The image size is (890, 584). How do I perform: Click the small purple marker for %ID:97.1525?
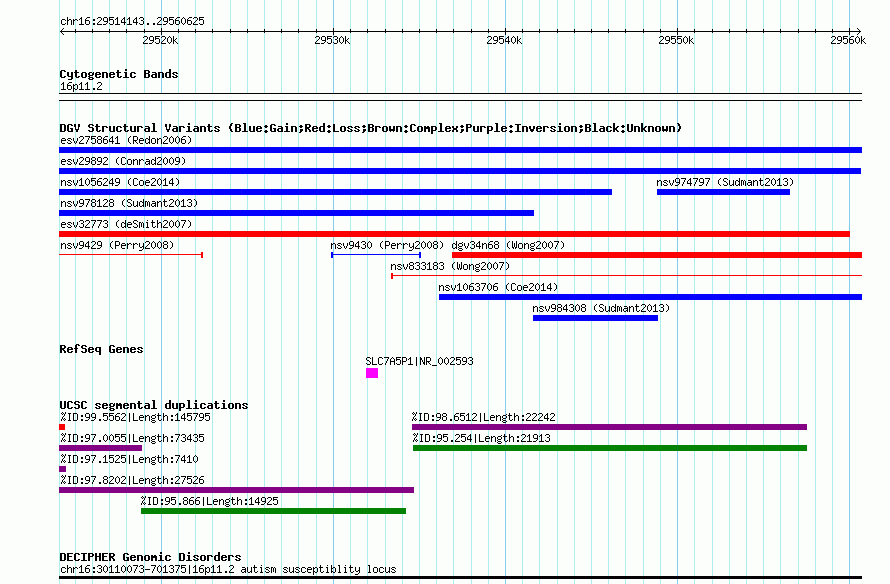click(x=62, y=469)
